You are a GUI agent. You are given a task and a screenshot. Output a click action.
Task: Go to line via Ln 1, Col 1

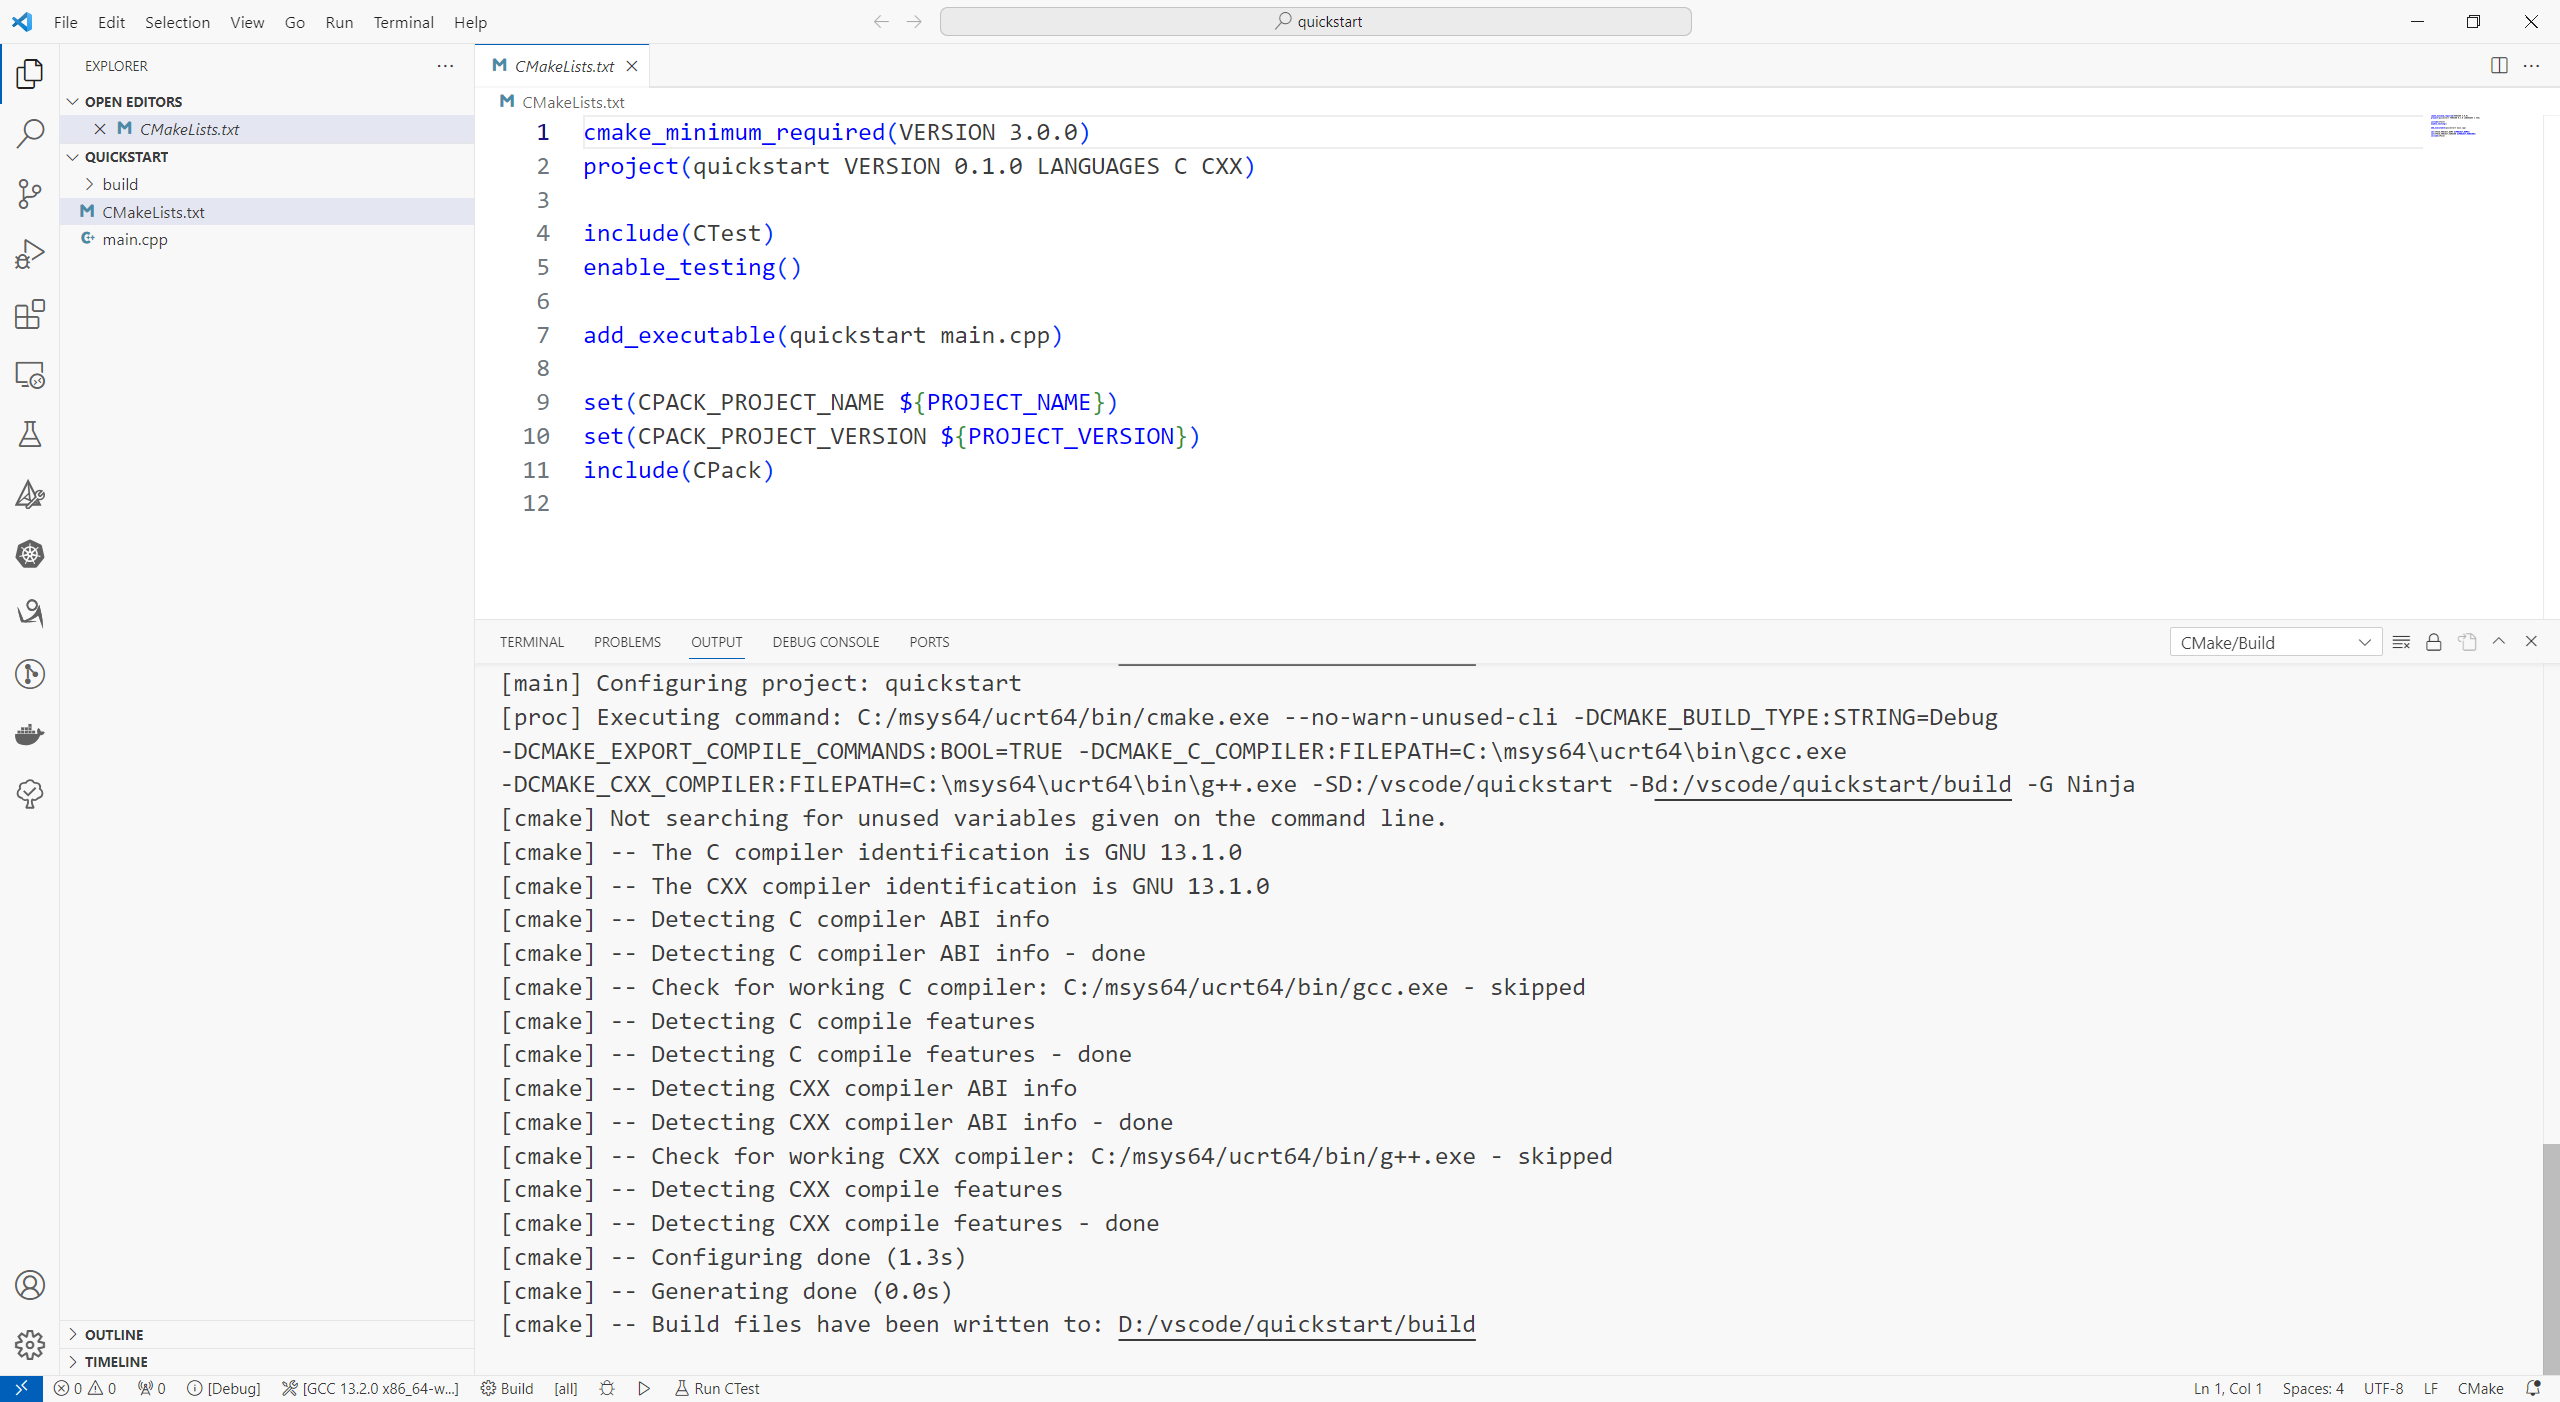[x=2227, y=1388]
